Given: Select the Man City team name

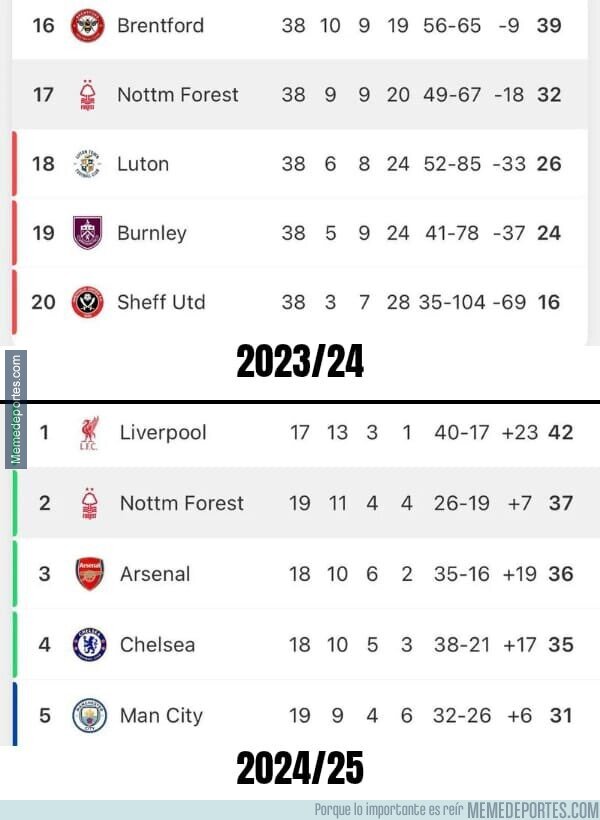Looking at the screenshot, I should [161, 715].
